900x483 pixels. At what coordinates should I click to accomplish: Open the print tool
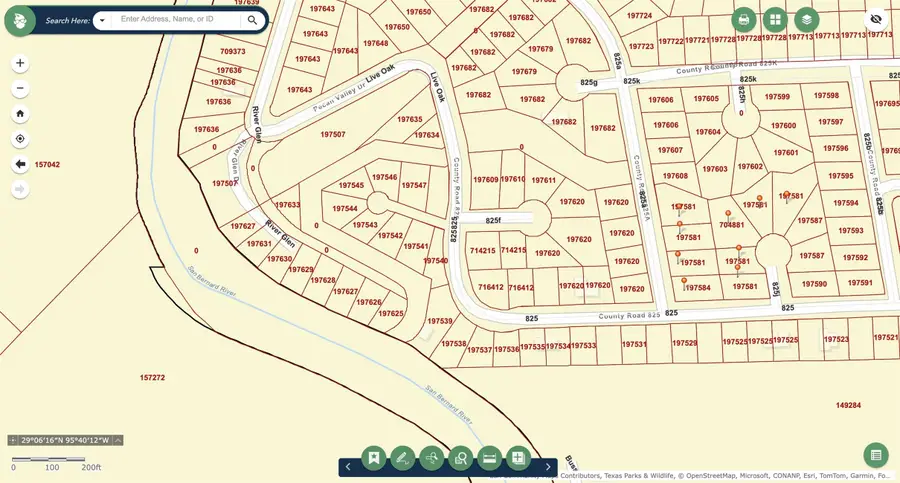tap(743, 20)
